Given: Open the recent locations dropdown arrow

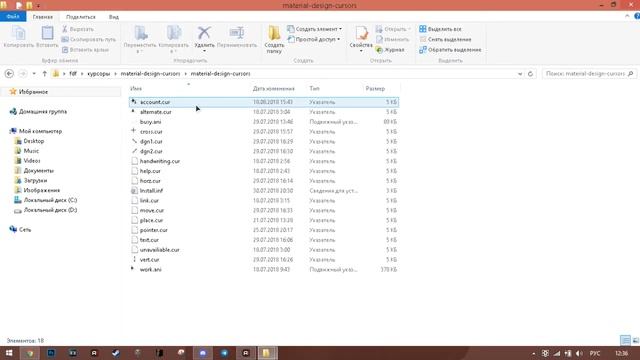Looking at the screenshot, I should click(34, 74).
